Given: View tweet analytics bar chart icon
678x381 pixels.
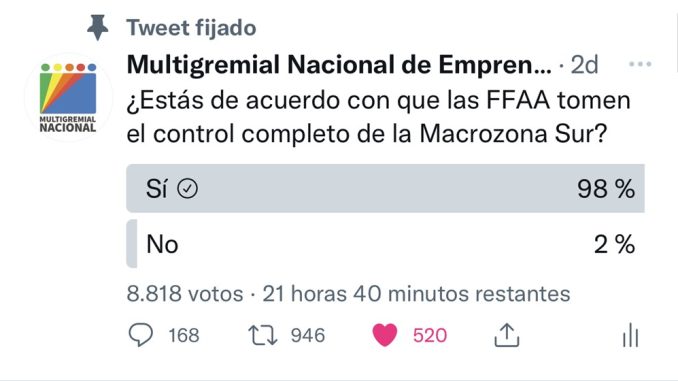Looking at the screenshot, I should click(630, 335).
